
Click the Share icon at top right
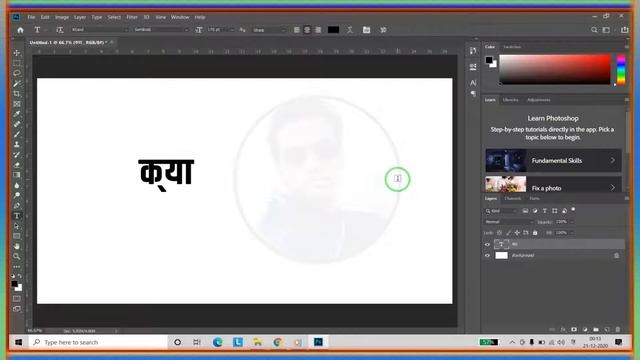[x=624, y=30]
